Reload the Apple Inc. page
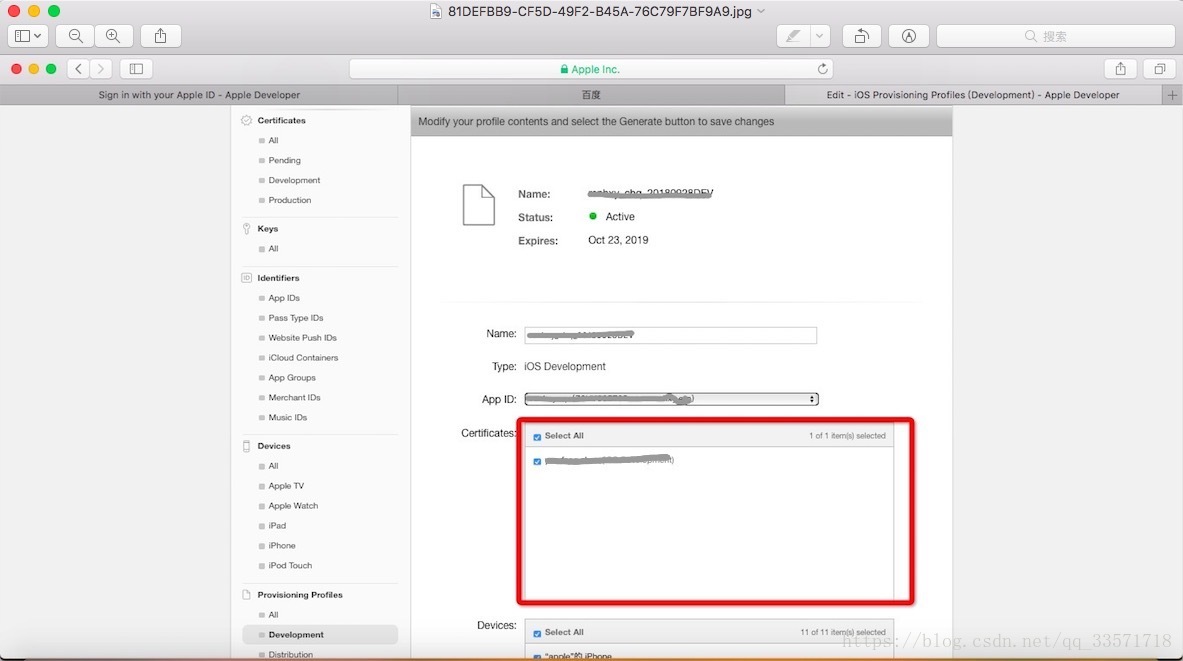The image size is (1183, 661). pyautogui.click(x=822, y=69)
